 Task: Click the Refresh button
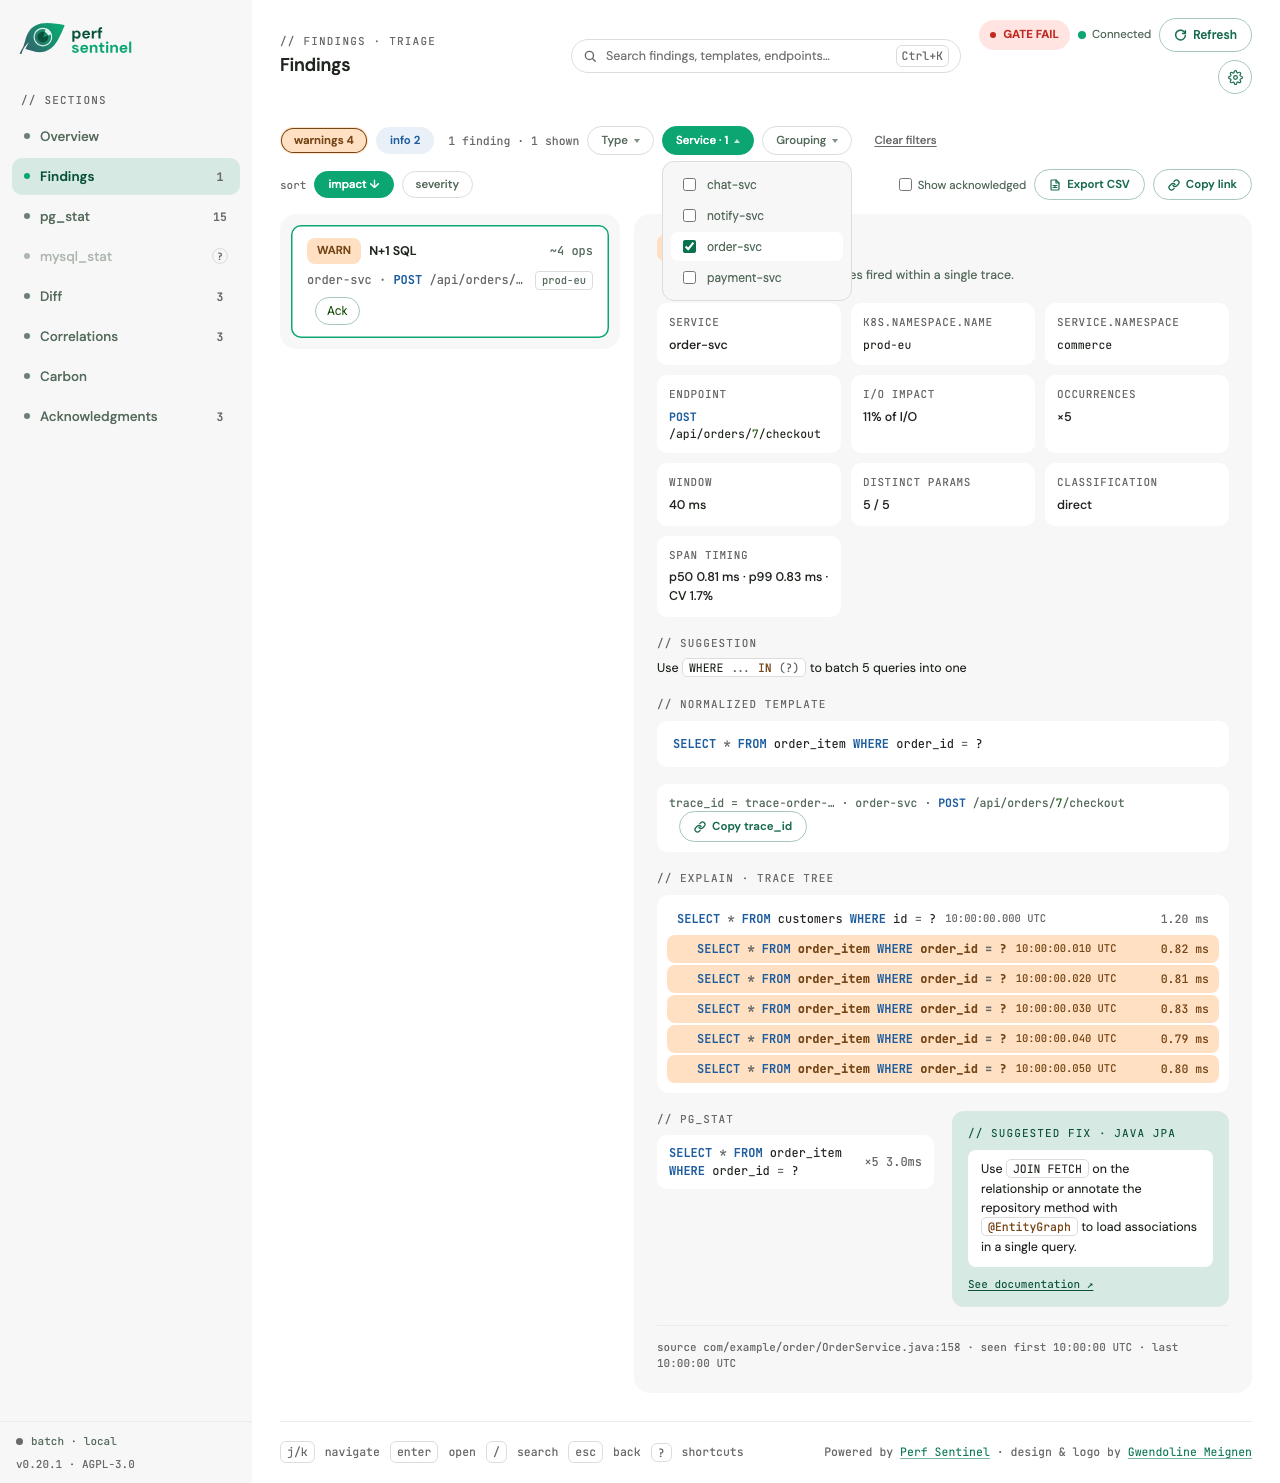tap(1205, 35)
